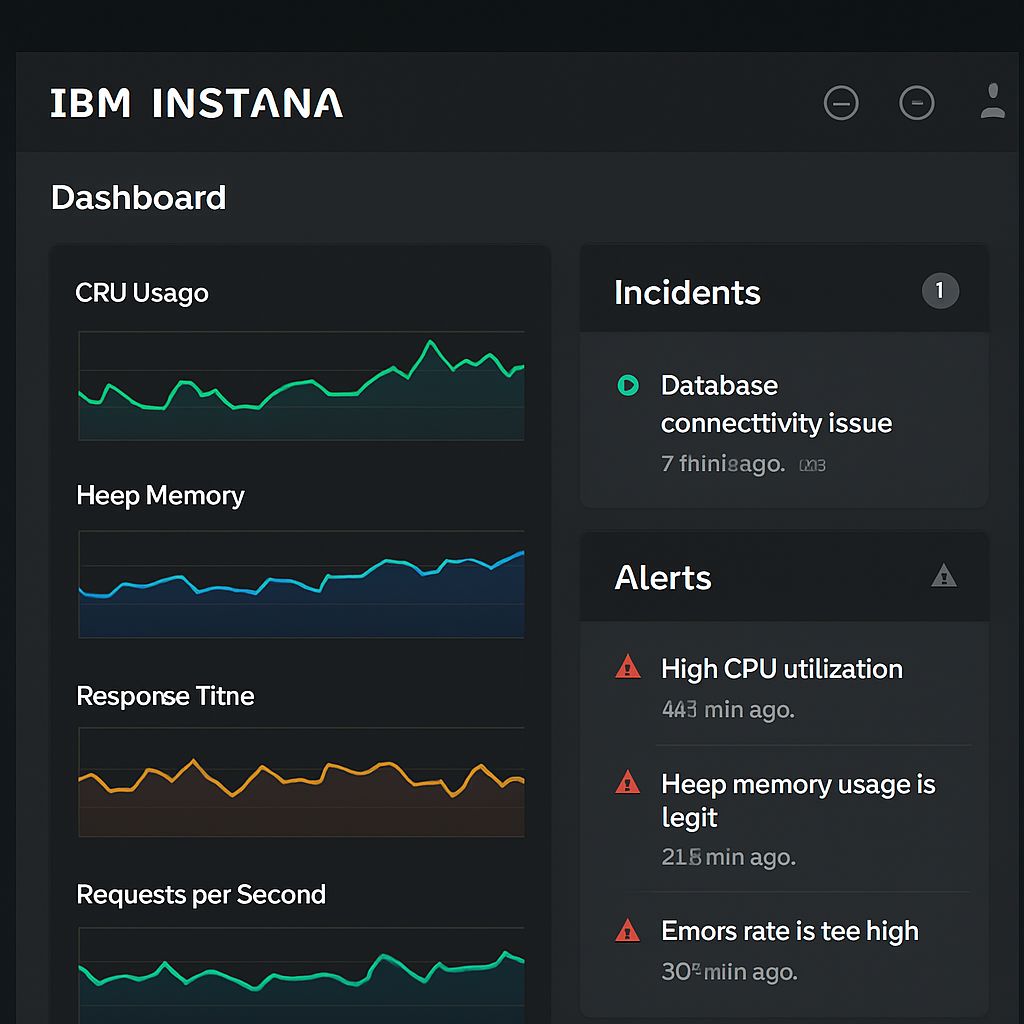Click the red alert icon beside Heap memory alert

click(x=629, y=785)
